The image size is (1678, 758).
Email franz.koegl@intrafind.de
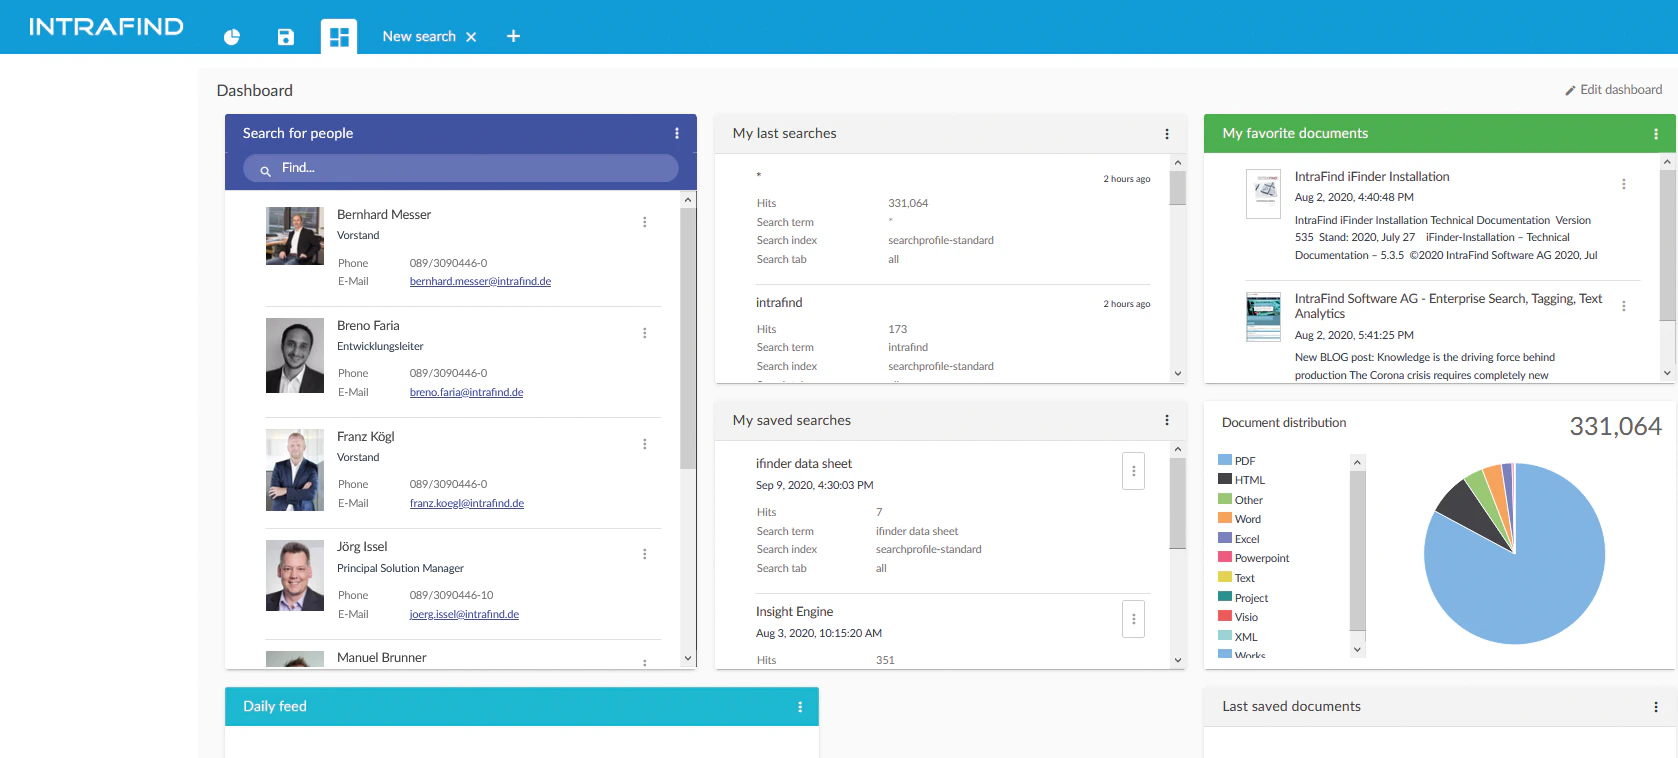(466, 504)
